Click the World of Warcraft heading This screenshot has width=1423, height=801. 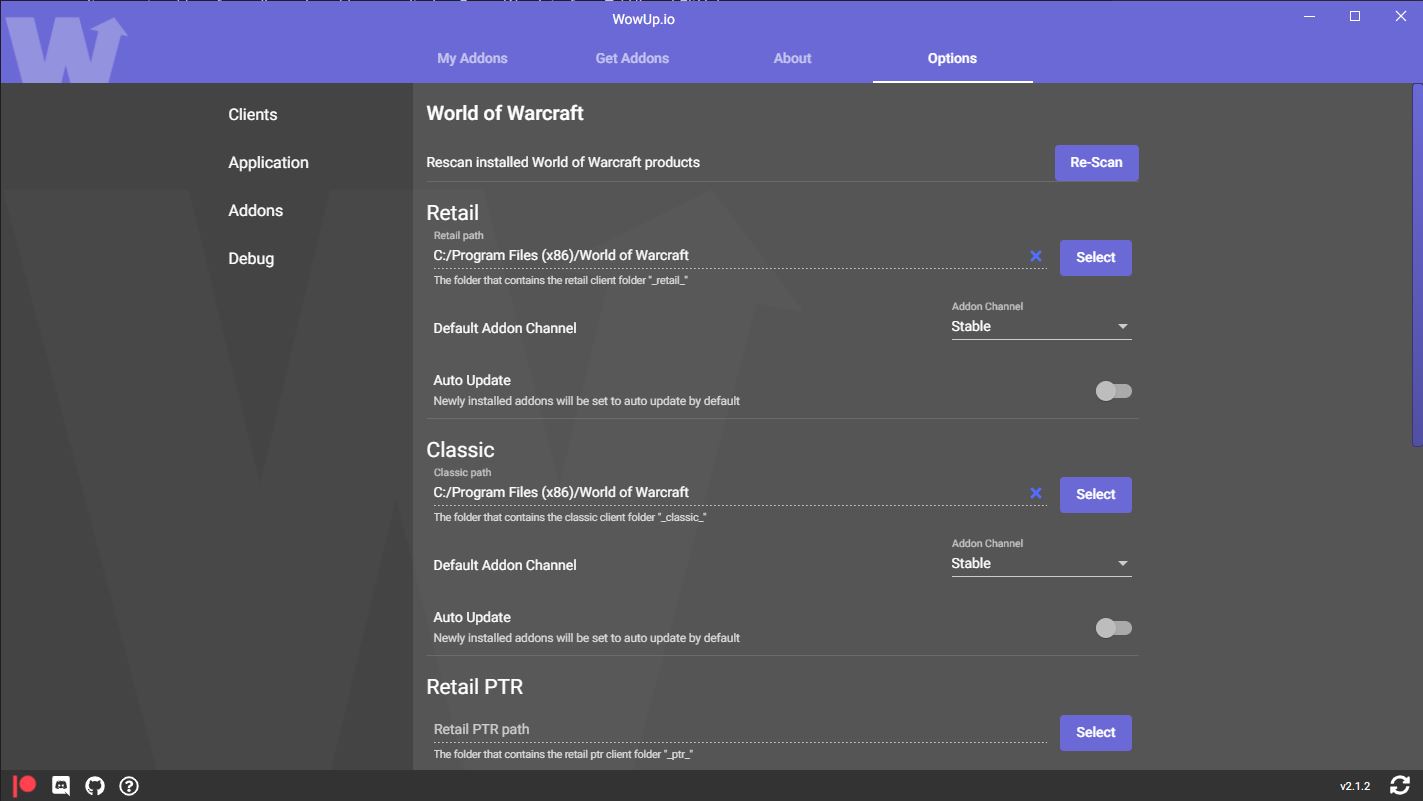(x=505, y=113)
